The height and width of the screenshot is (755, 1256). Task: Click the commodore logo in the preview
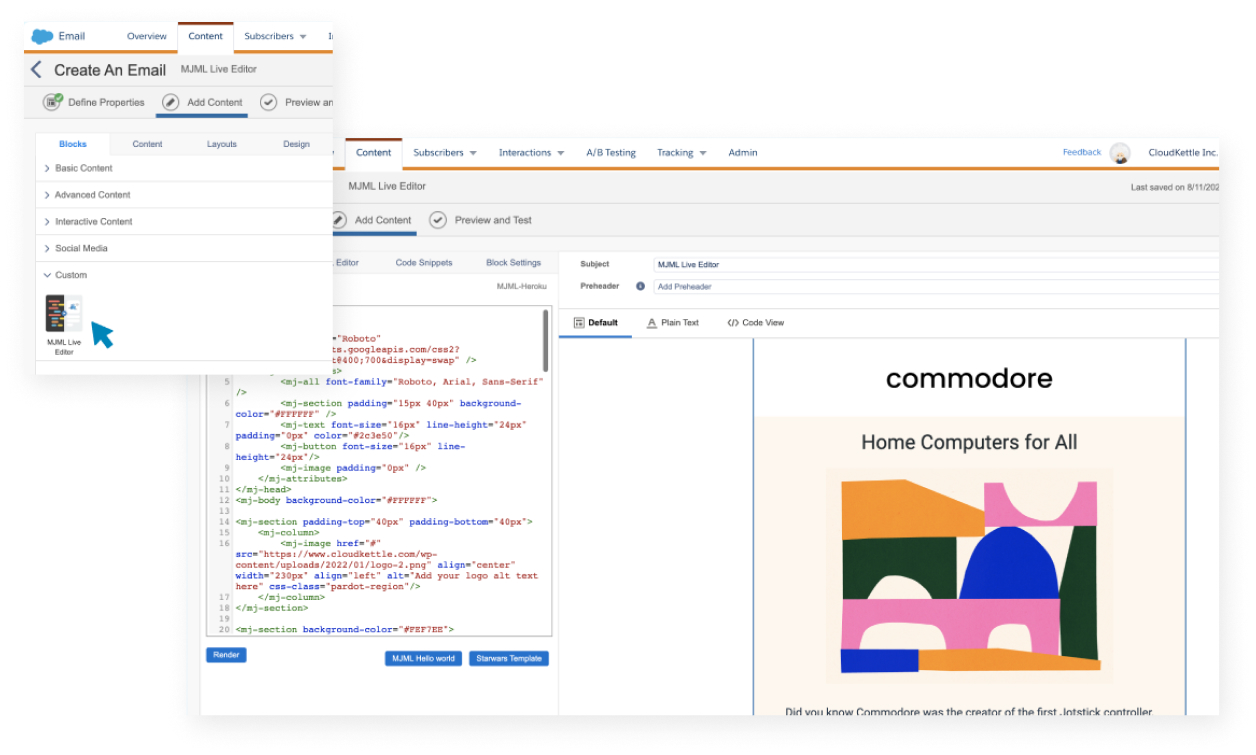click(x=969, y=378)
